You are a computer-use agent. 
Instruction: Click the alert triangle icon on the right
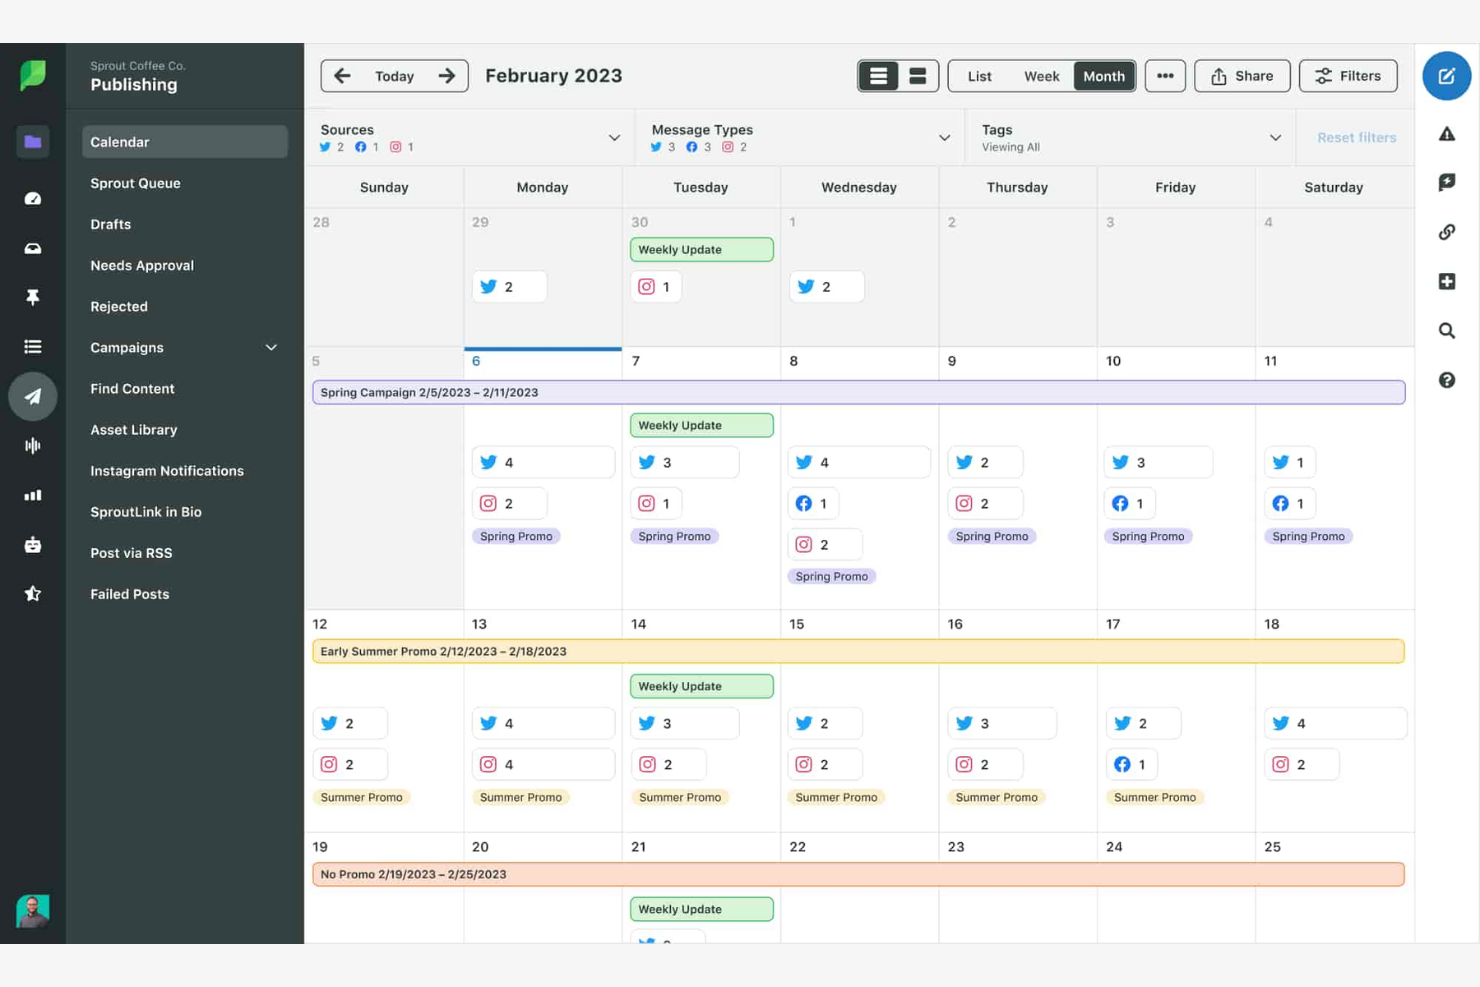(x=1447, y=133)
